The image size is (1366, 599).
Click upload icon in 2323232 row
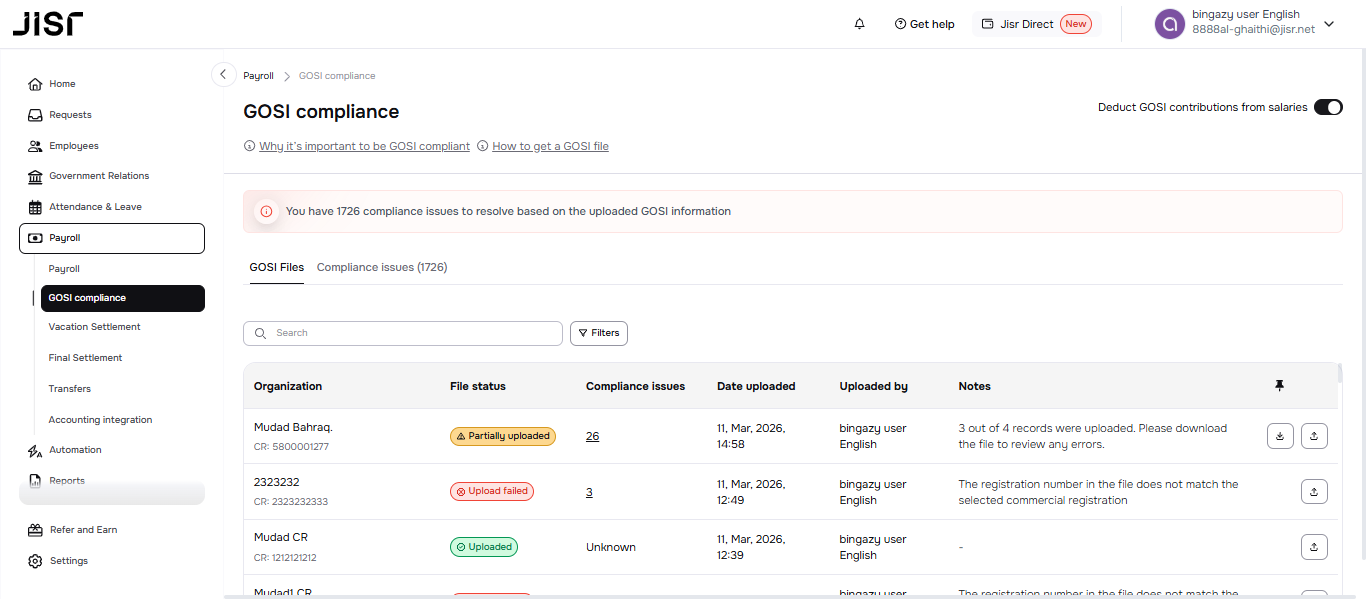tap(1314, 491)
